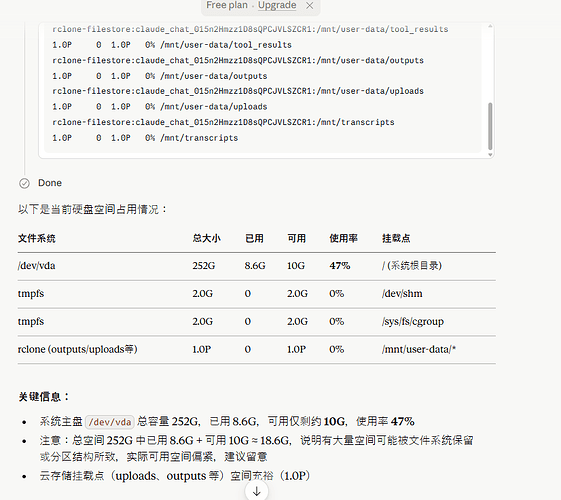
Task: Click the 1.0P total size in rclone row
Action: click(x=202, y=349)
